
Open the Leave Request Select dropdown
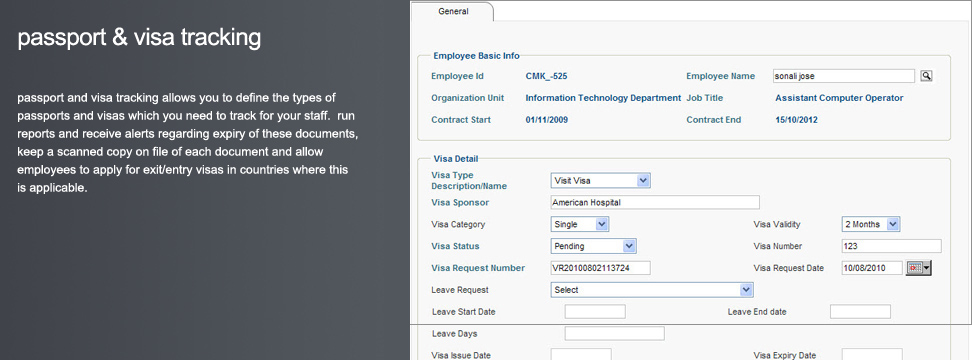[x=652, y=289]
